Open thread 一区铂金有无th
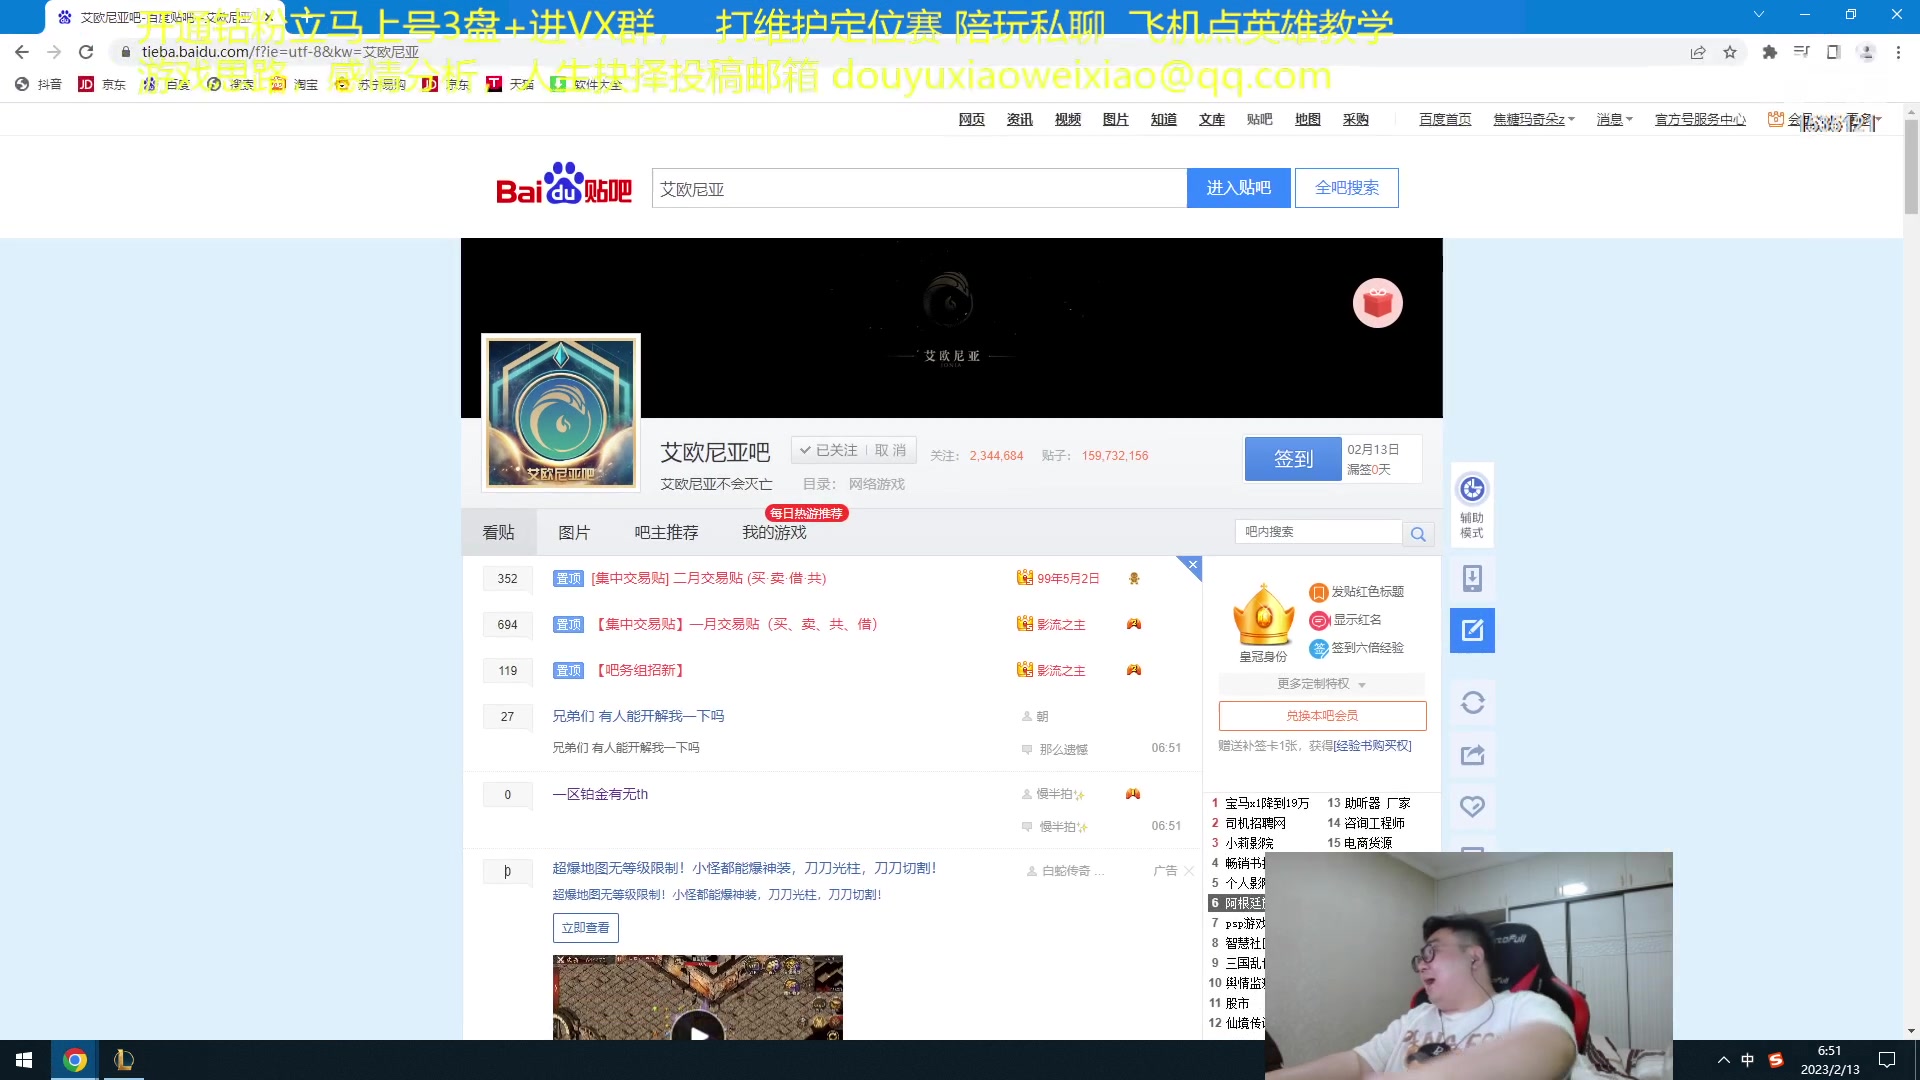Image resolution: width=1920 pixels, height=1080 pixels. pos(600,794)
